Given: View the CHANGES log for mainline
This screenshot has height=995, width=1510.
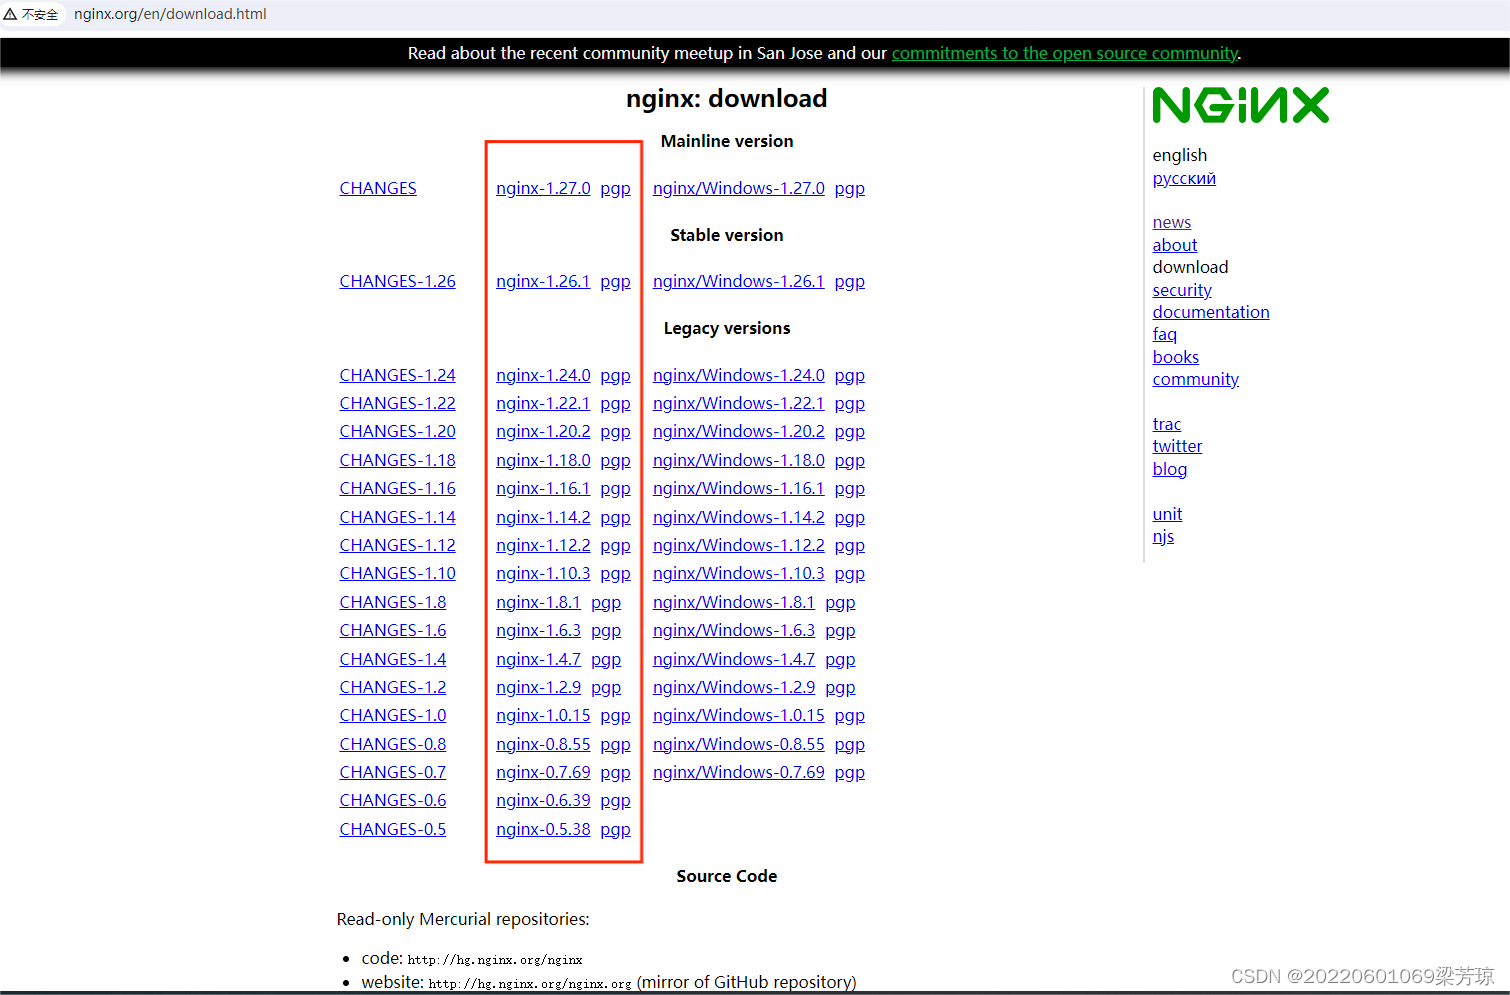Looking at the screenshot, I should 377,188.
